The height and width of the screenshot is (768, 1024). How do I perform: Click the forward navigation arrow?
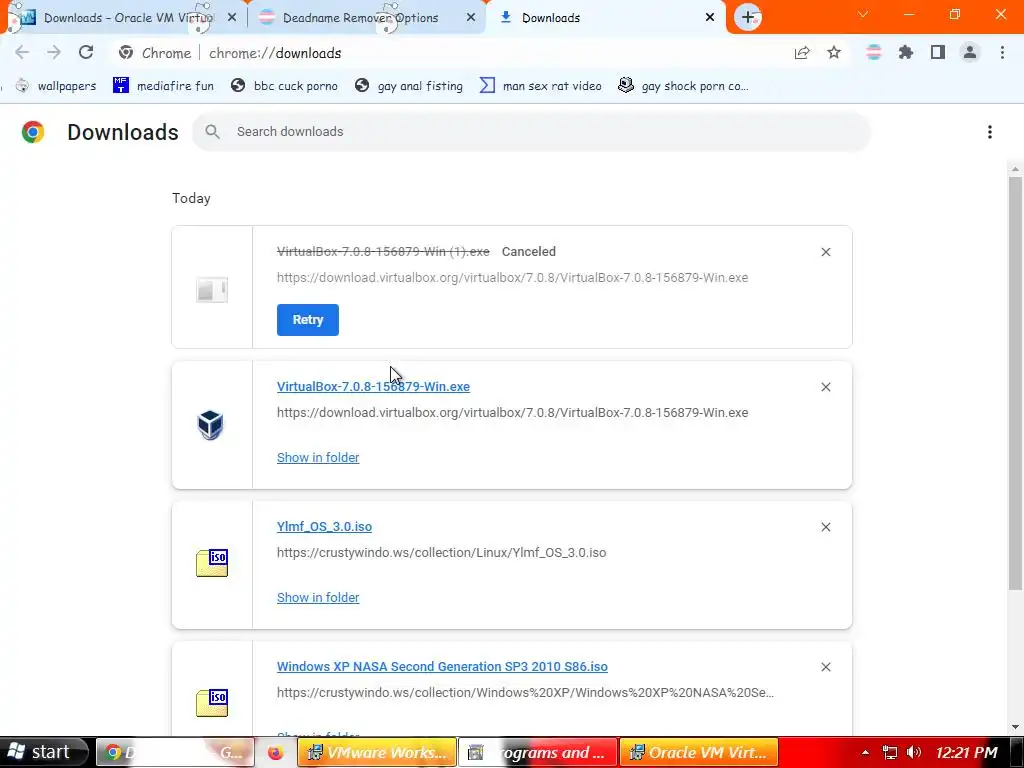click(54, 52)
